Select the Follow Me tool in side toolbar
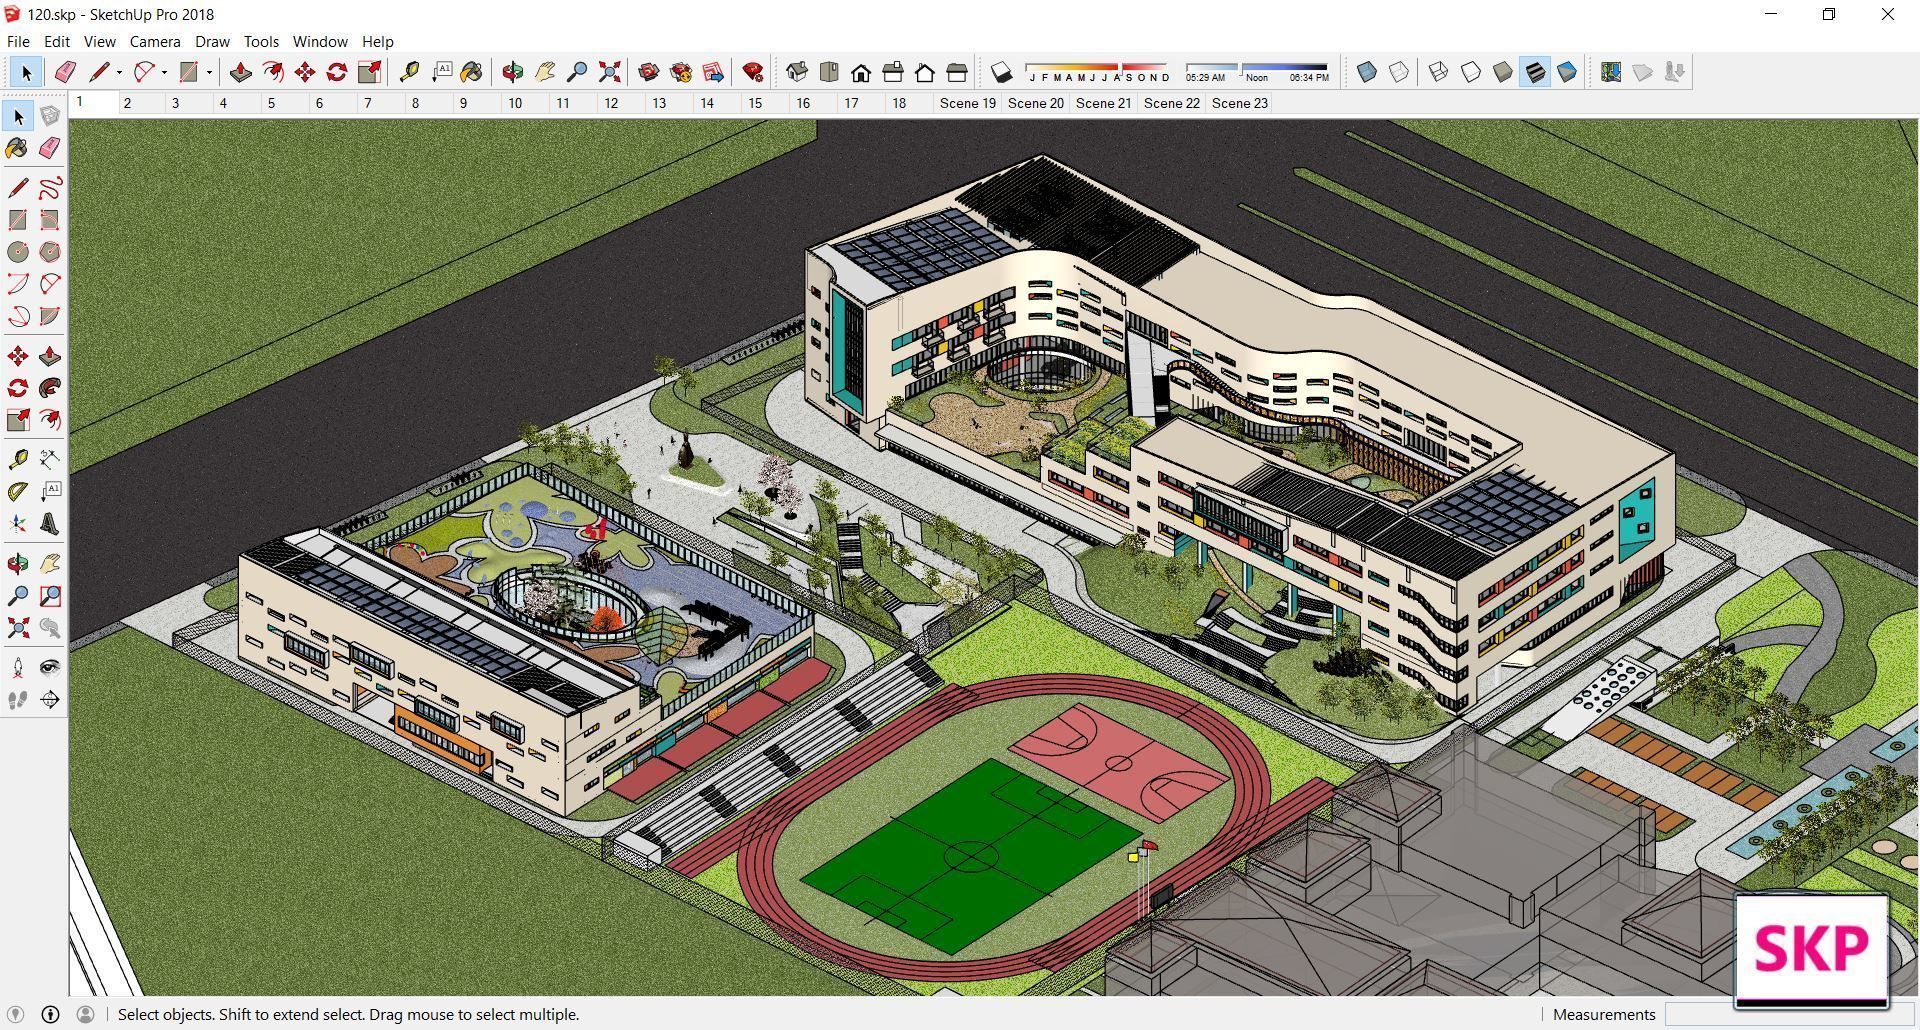Viewport: 1920px width, 1030px height. [x=50, y=388]
